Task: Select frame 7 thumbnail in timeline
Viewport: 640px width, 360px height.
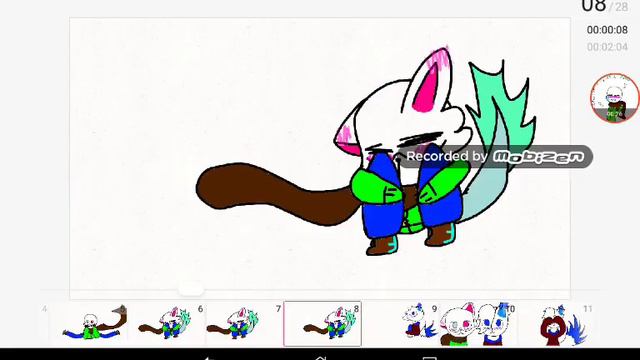Action: (x=244, y=324)
